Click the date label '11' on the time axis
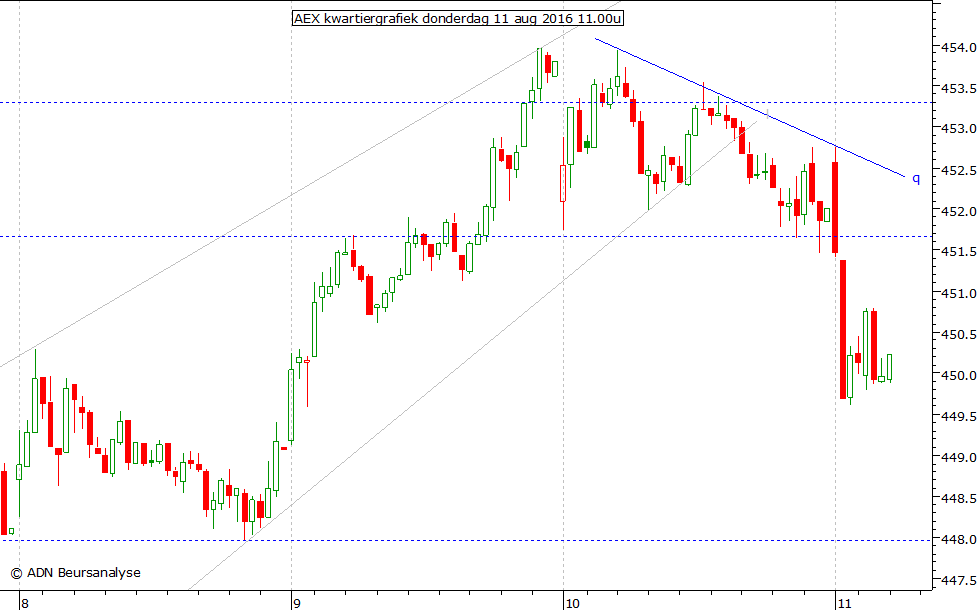980x610 pixels. click(x=844, y=603)
